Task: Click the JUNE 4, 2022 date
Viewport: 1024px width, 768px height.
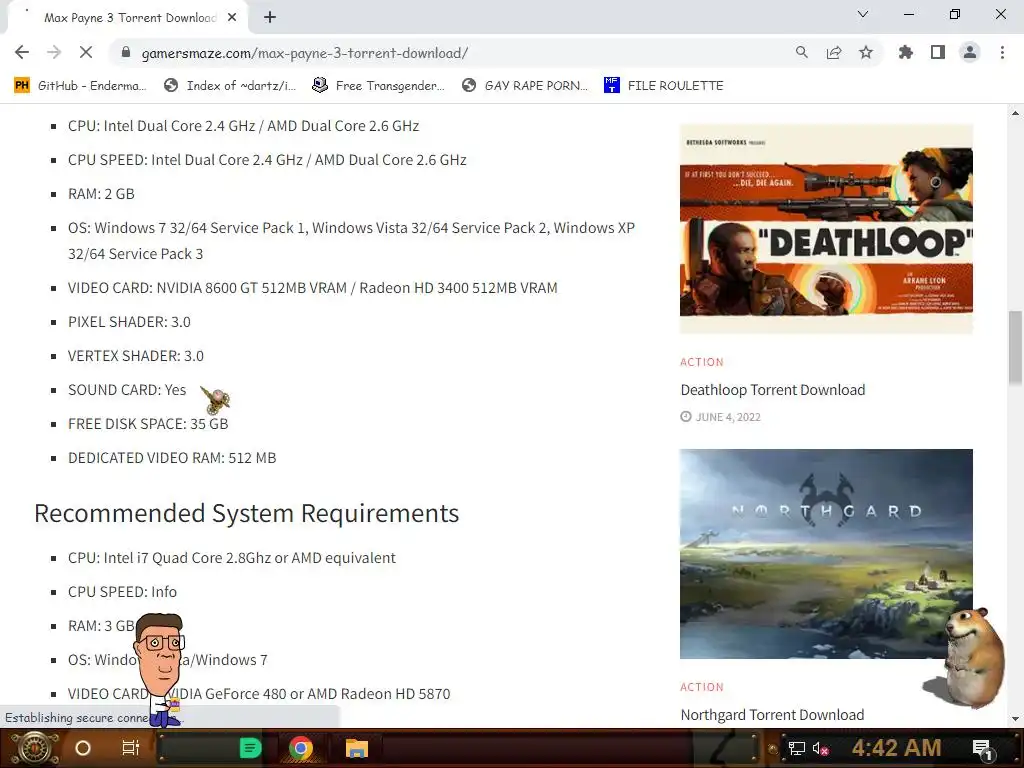Action: [728, 417]
